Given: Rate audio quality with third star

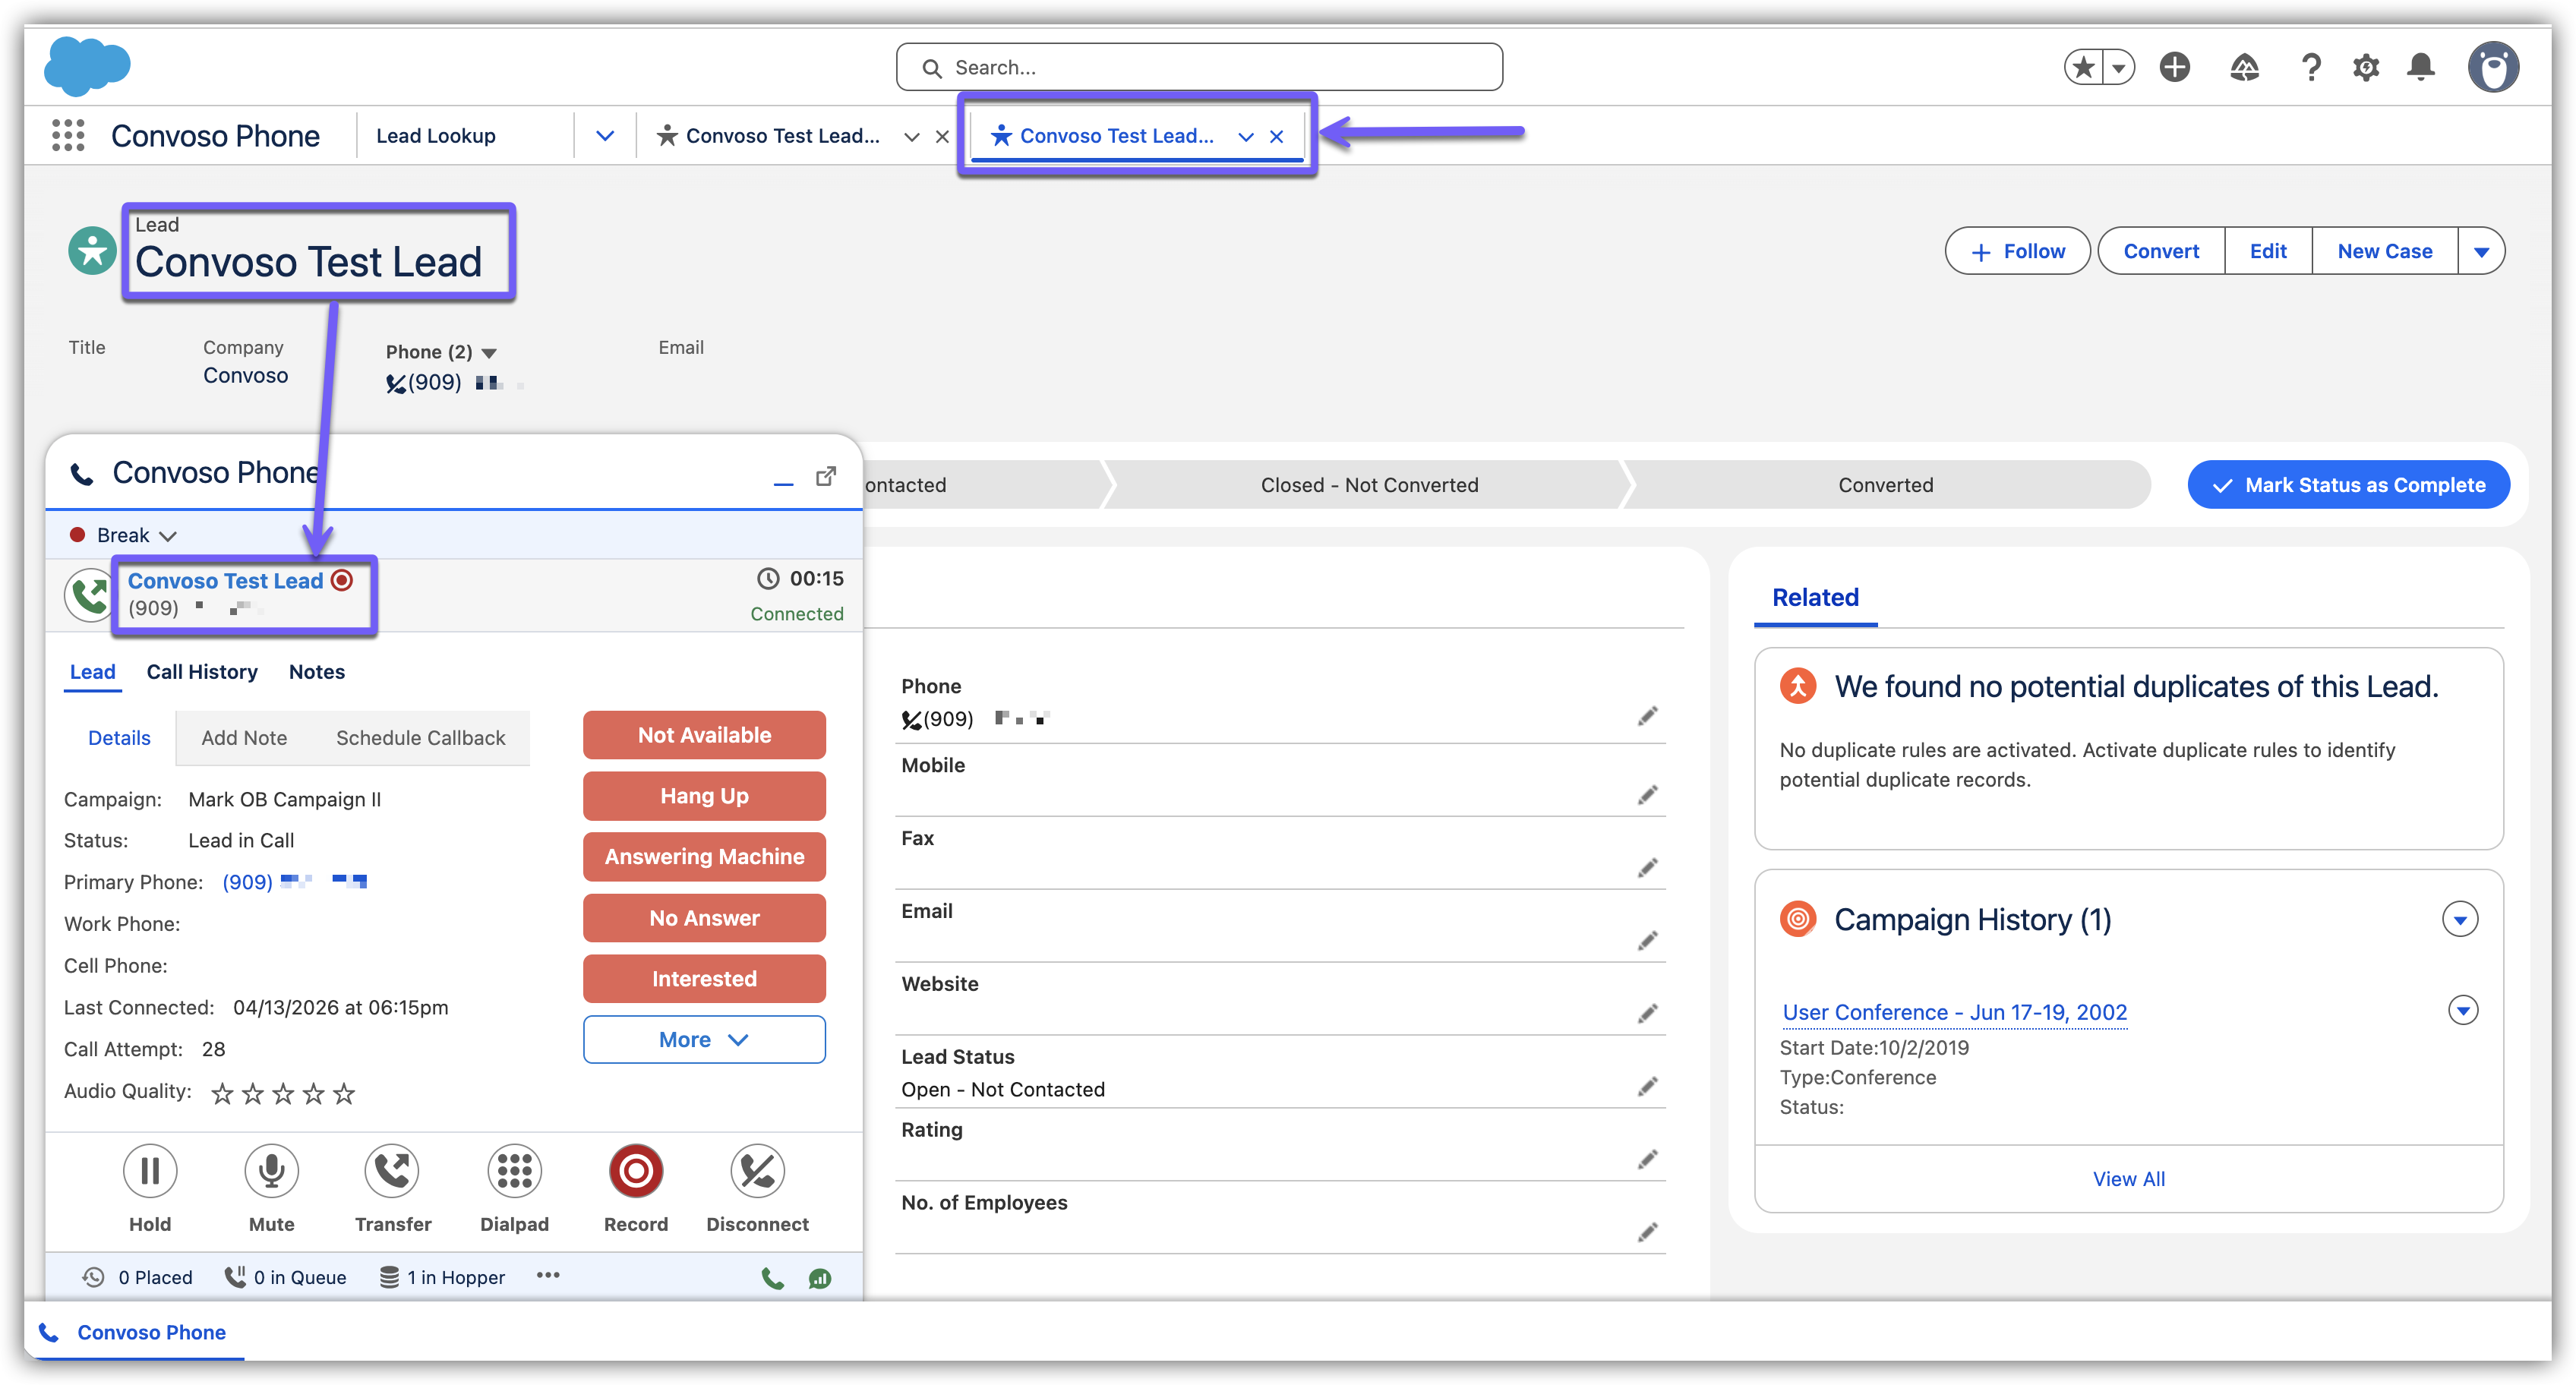Looking at the screenshot, I should point(283,1094).
